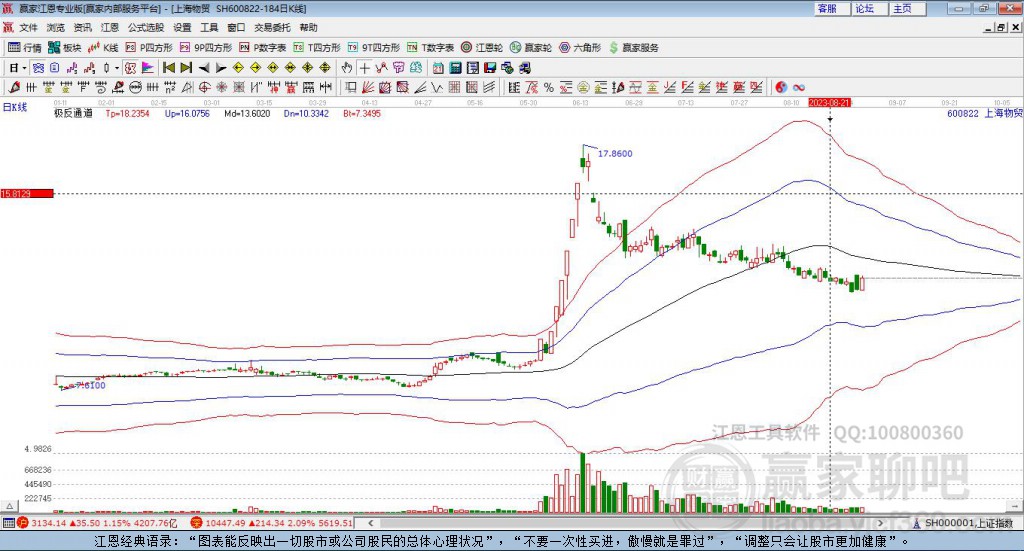Screen dimensions: 1024x551
Task: Open the 设置 menu
Action: (x=182, y=27)
